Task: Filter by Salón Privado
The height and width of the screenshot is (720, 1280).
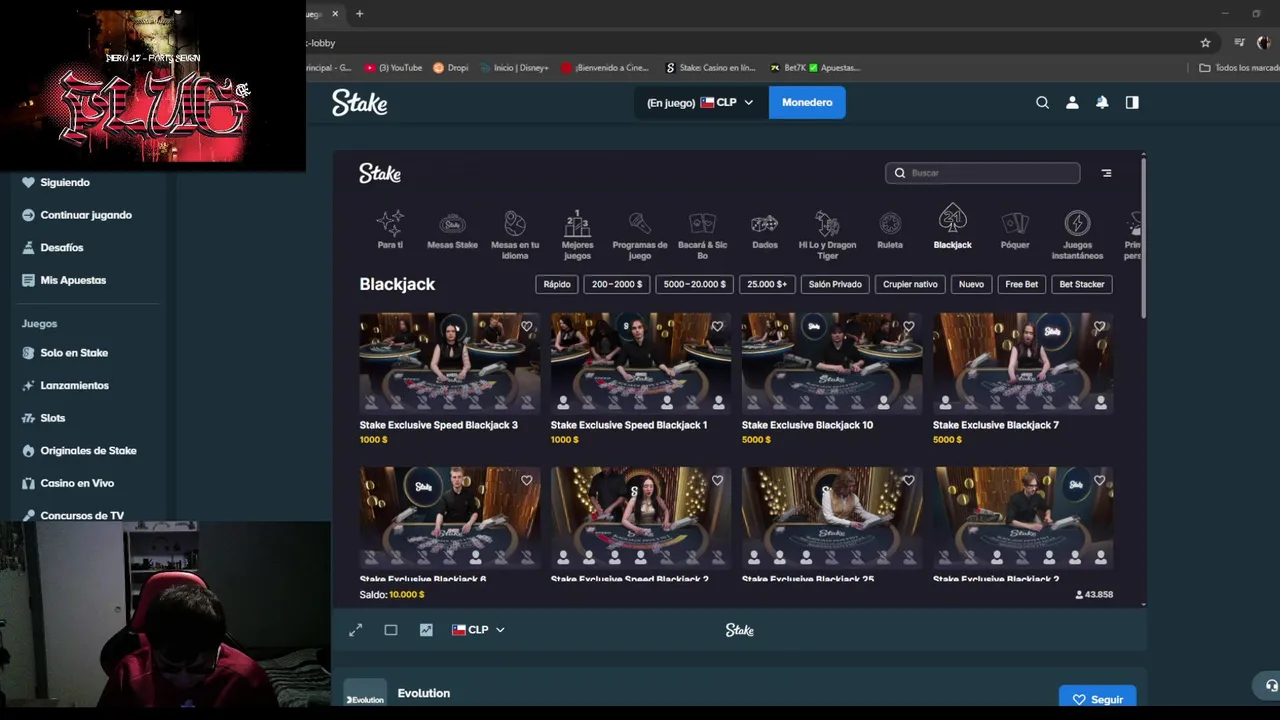Action: pos(835,284)
